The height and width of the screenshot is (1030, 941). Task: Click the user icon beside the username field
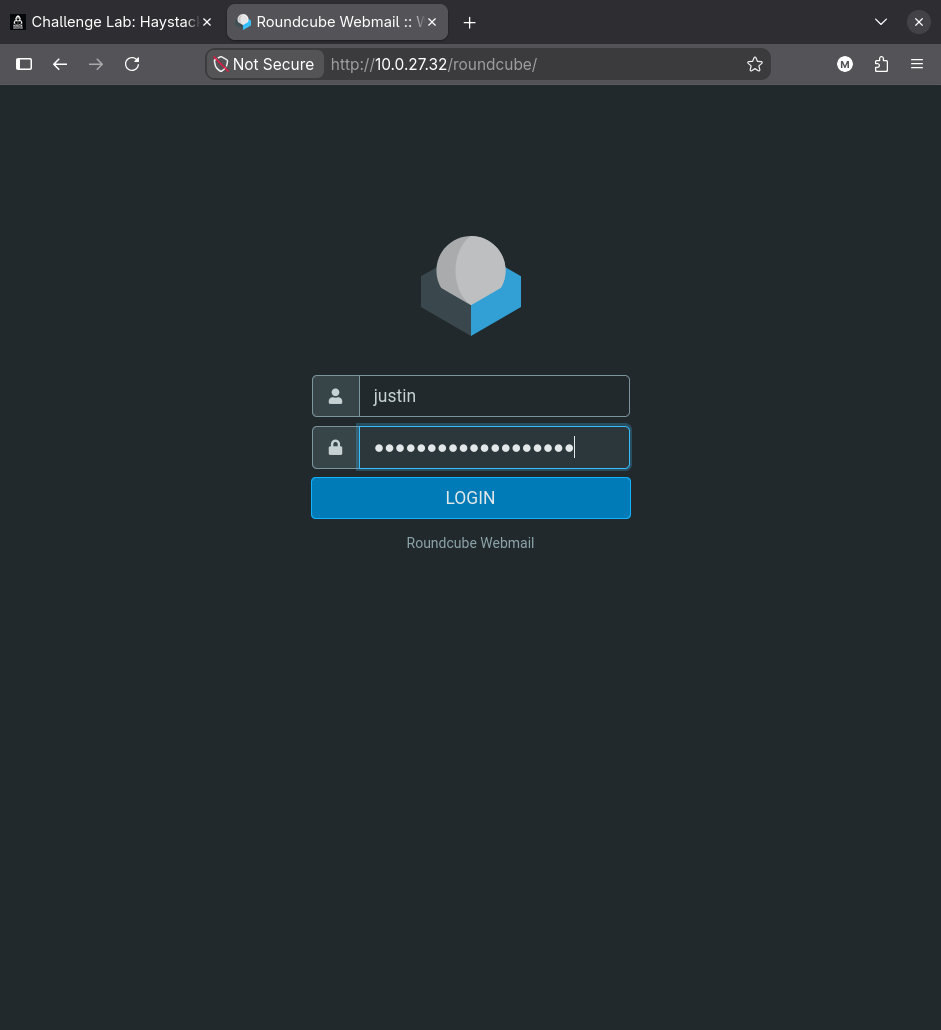point(336,396)
